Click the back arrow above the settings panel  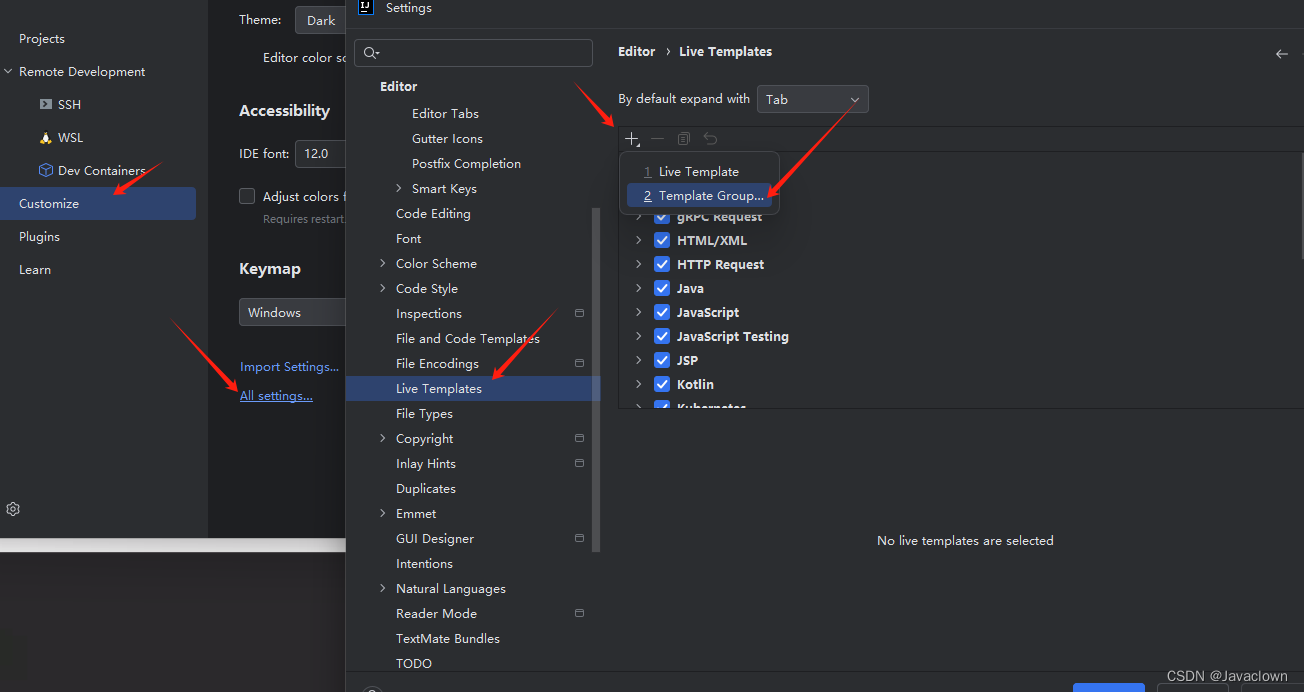point(1282,54)
